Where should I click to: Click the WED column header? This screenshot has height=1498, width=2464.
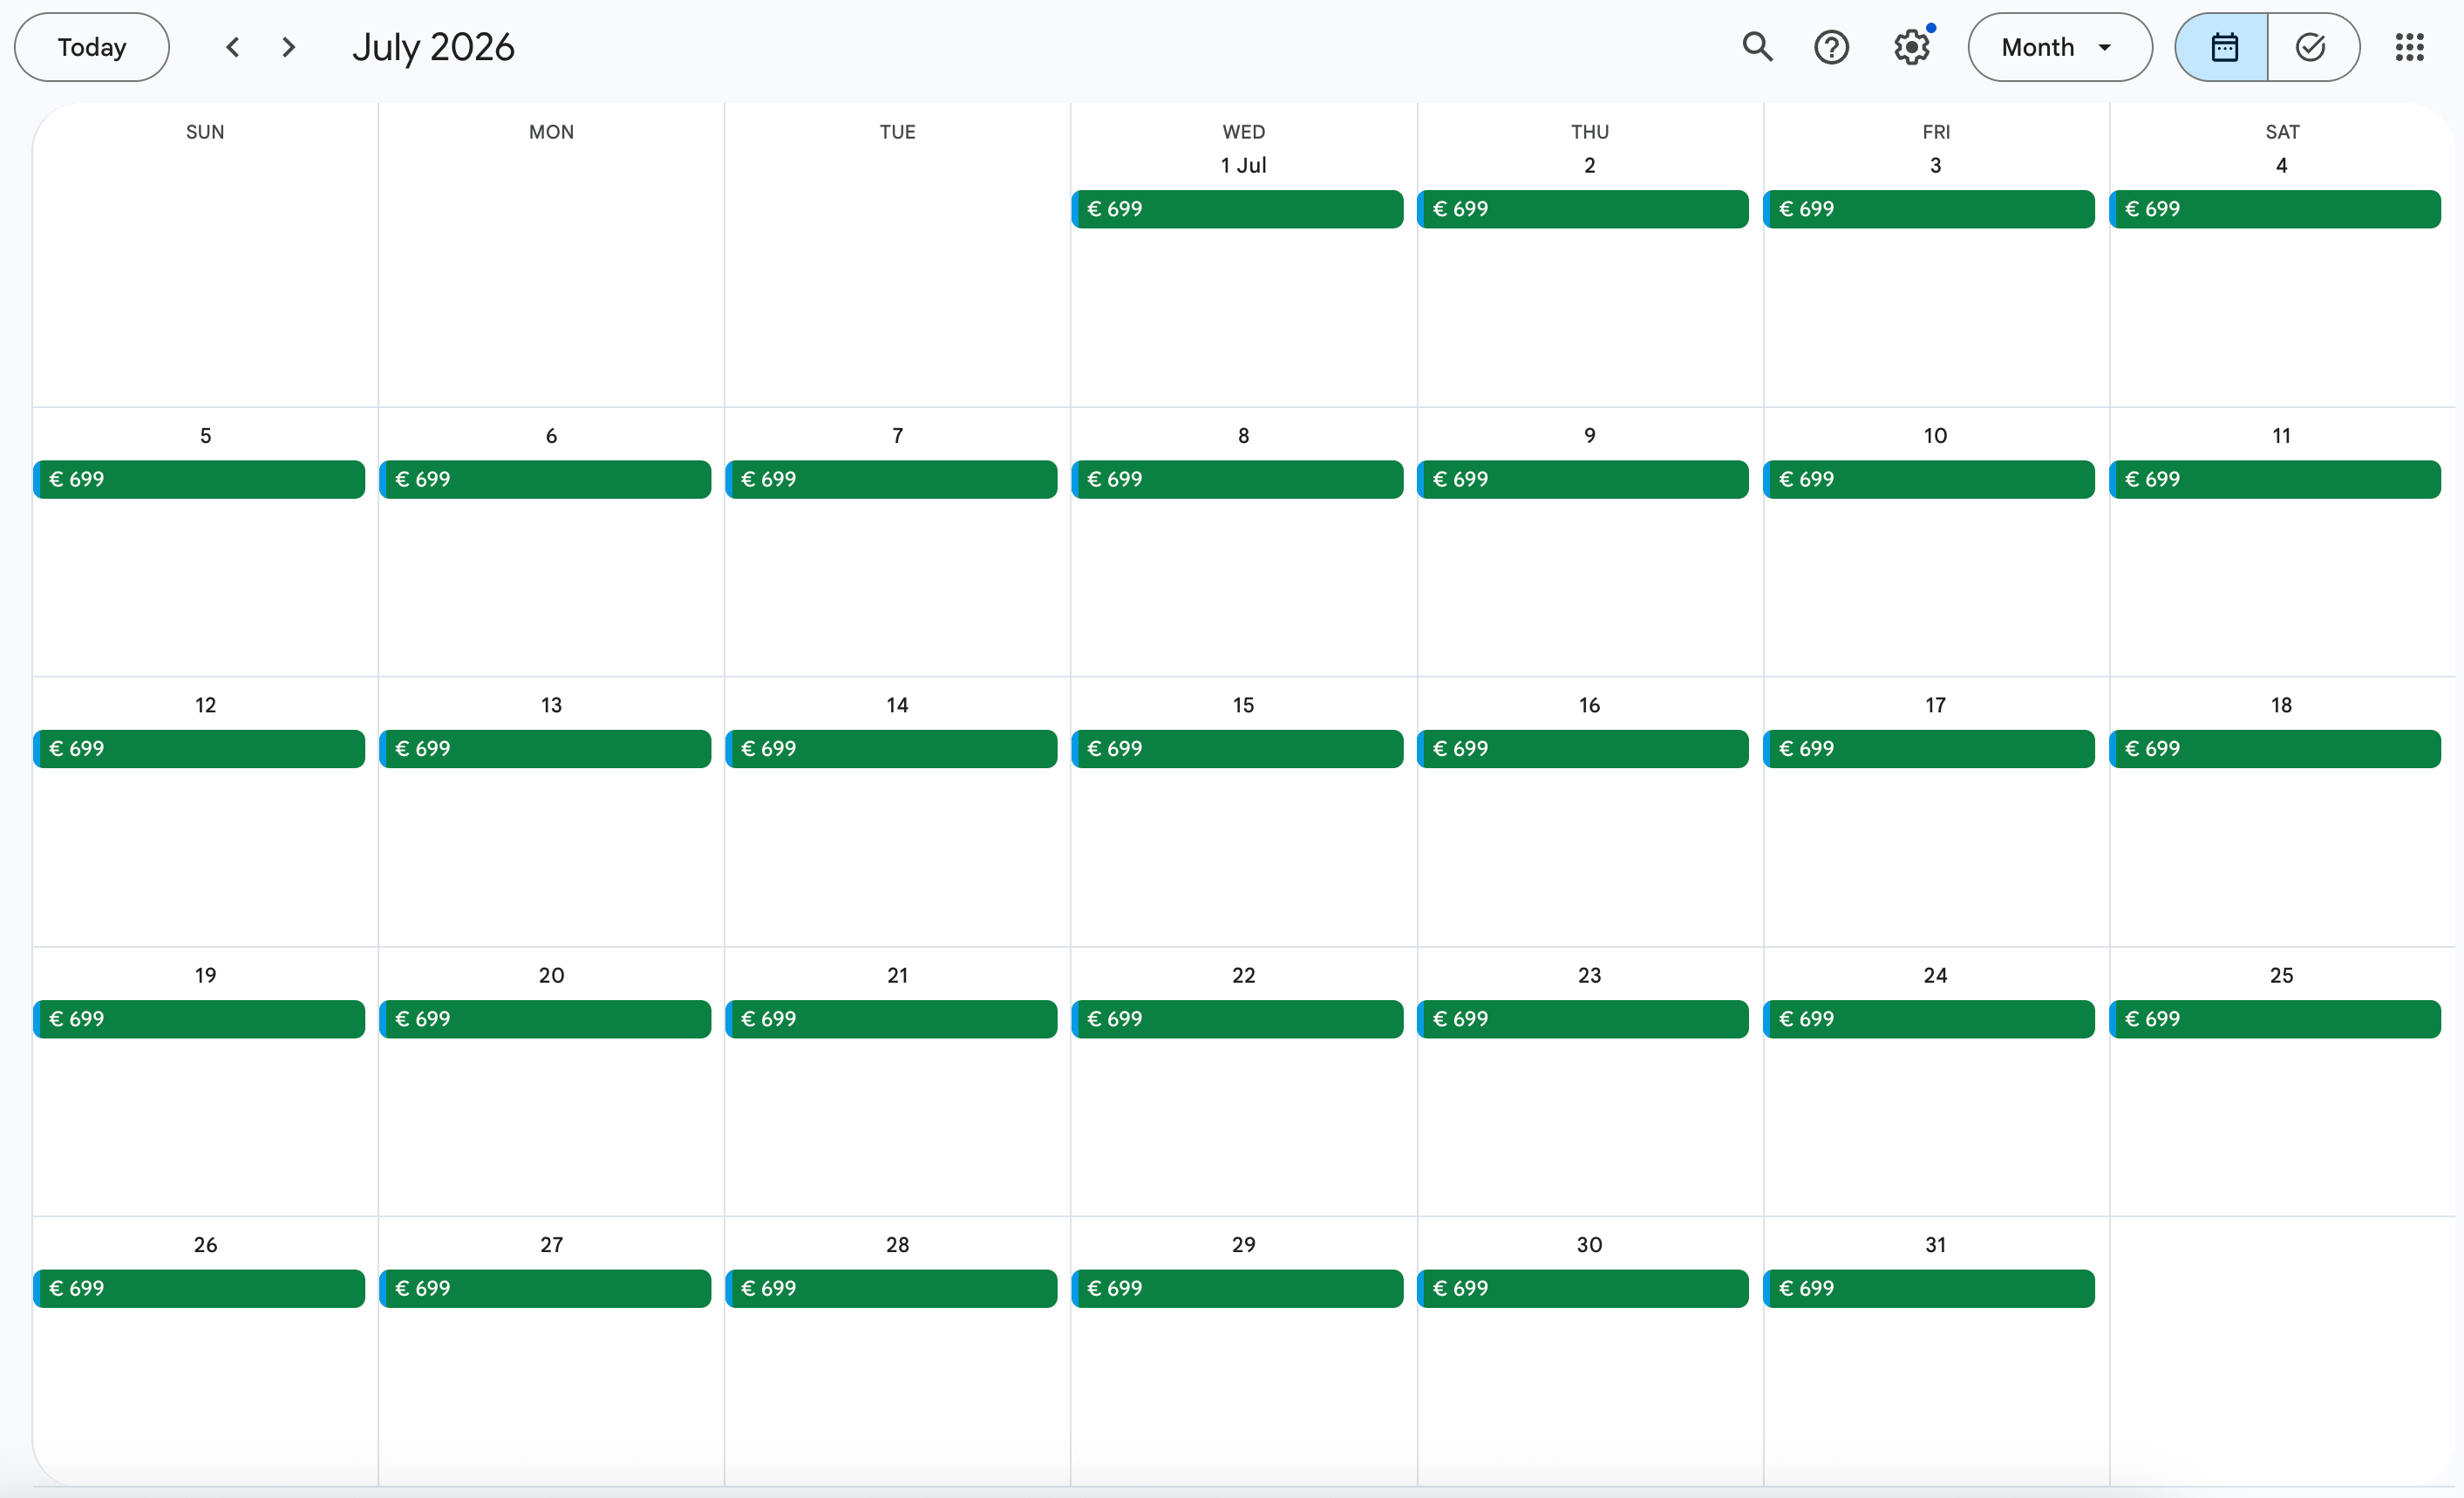[x=1243, y=132]
